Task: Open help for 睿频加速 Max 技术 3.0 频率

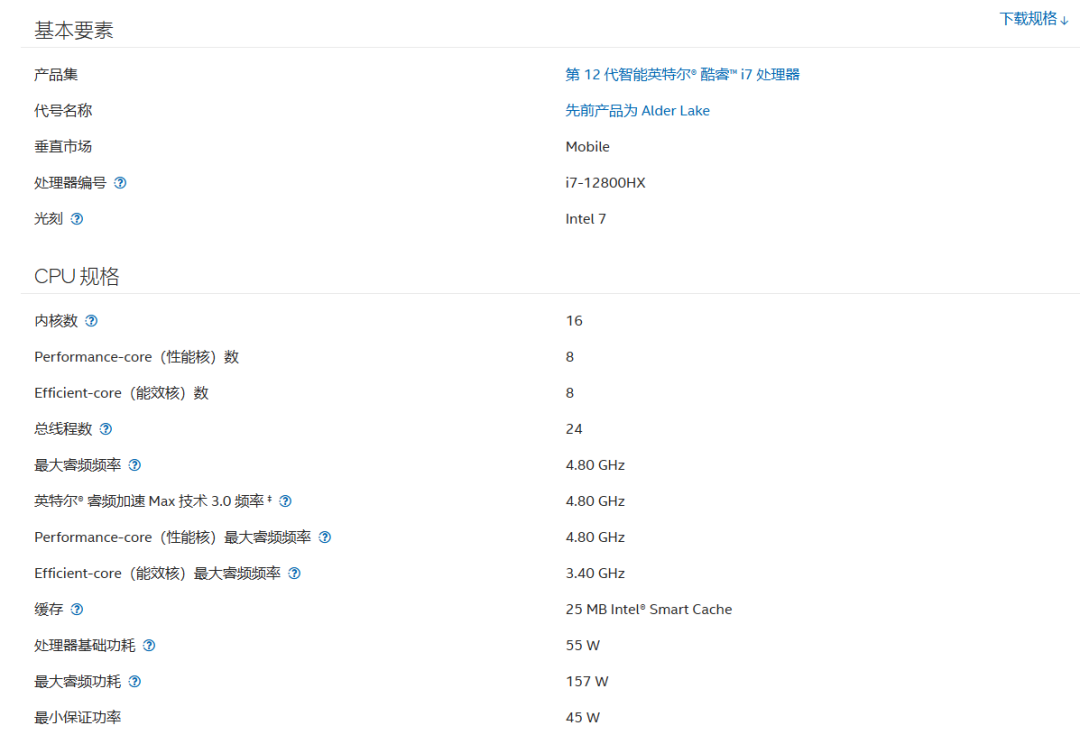Action: tap(286, 502)
